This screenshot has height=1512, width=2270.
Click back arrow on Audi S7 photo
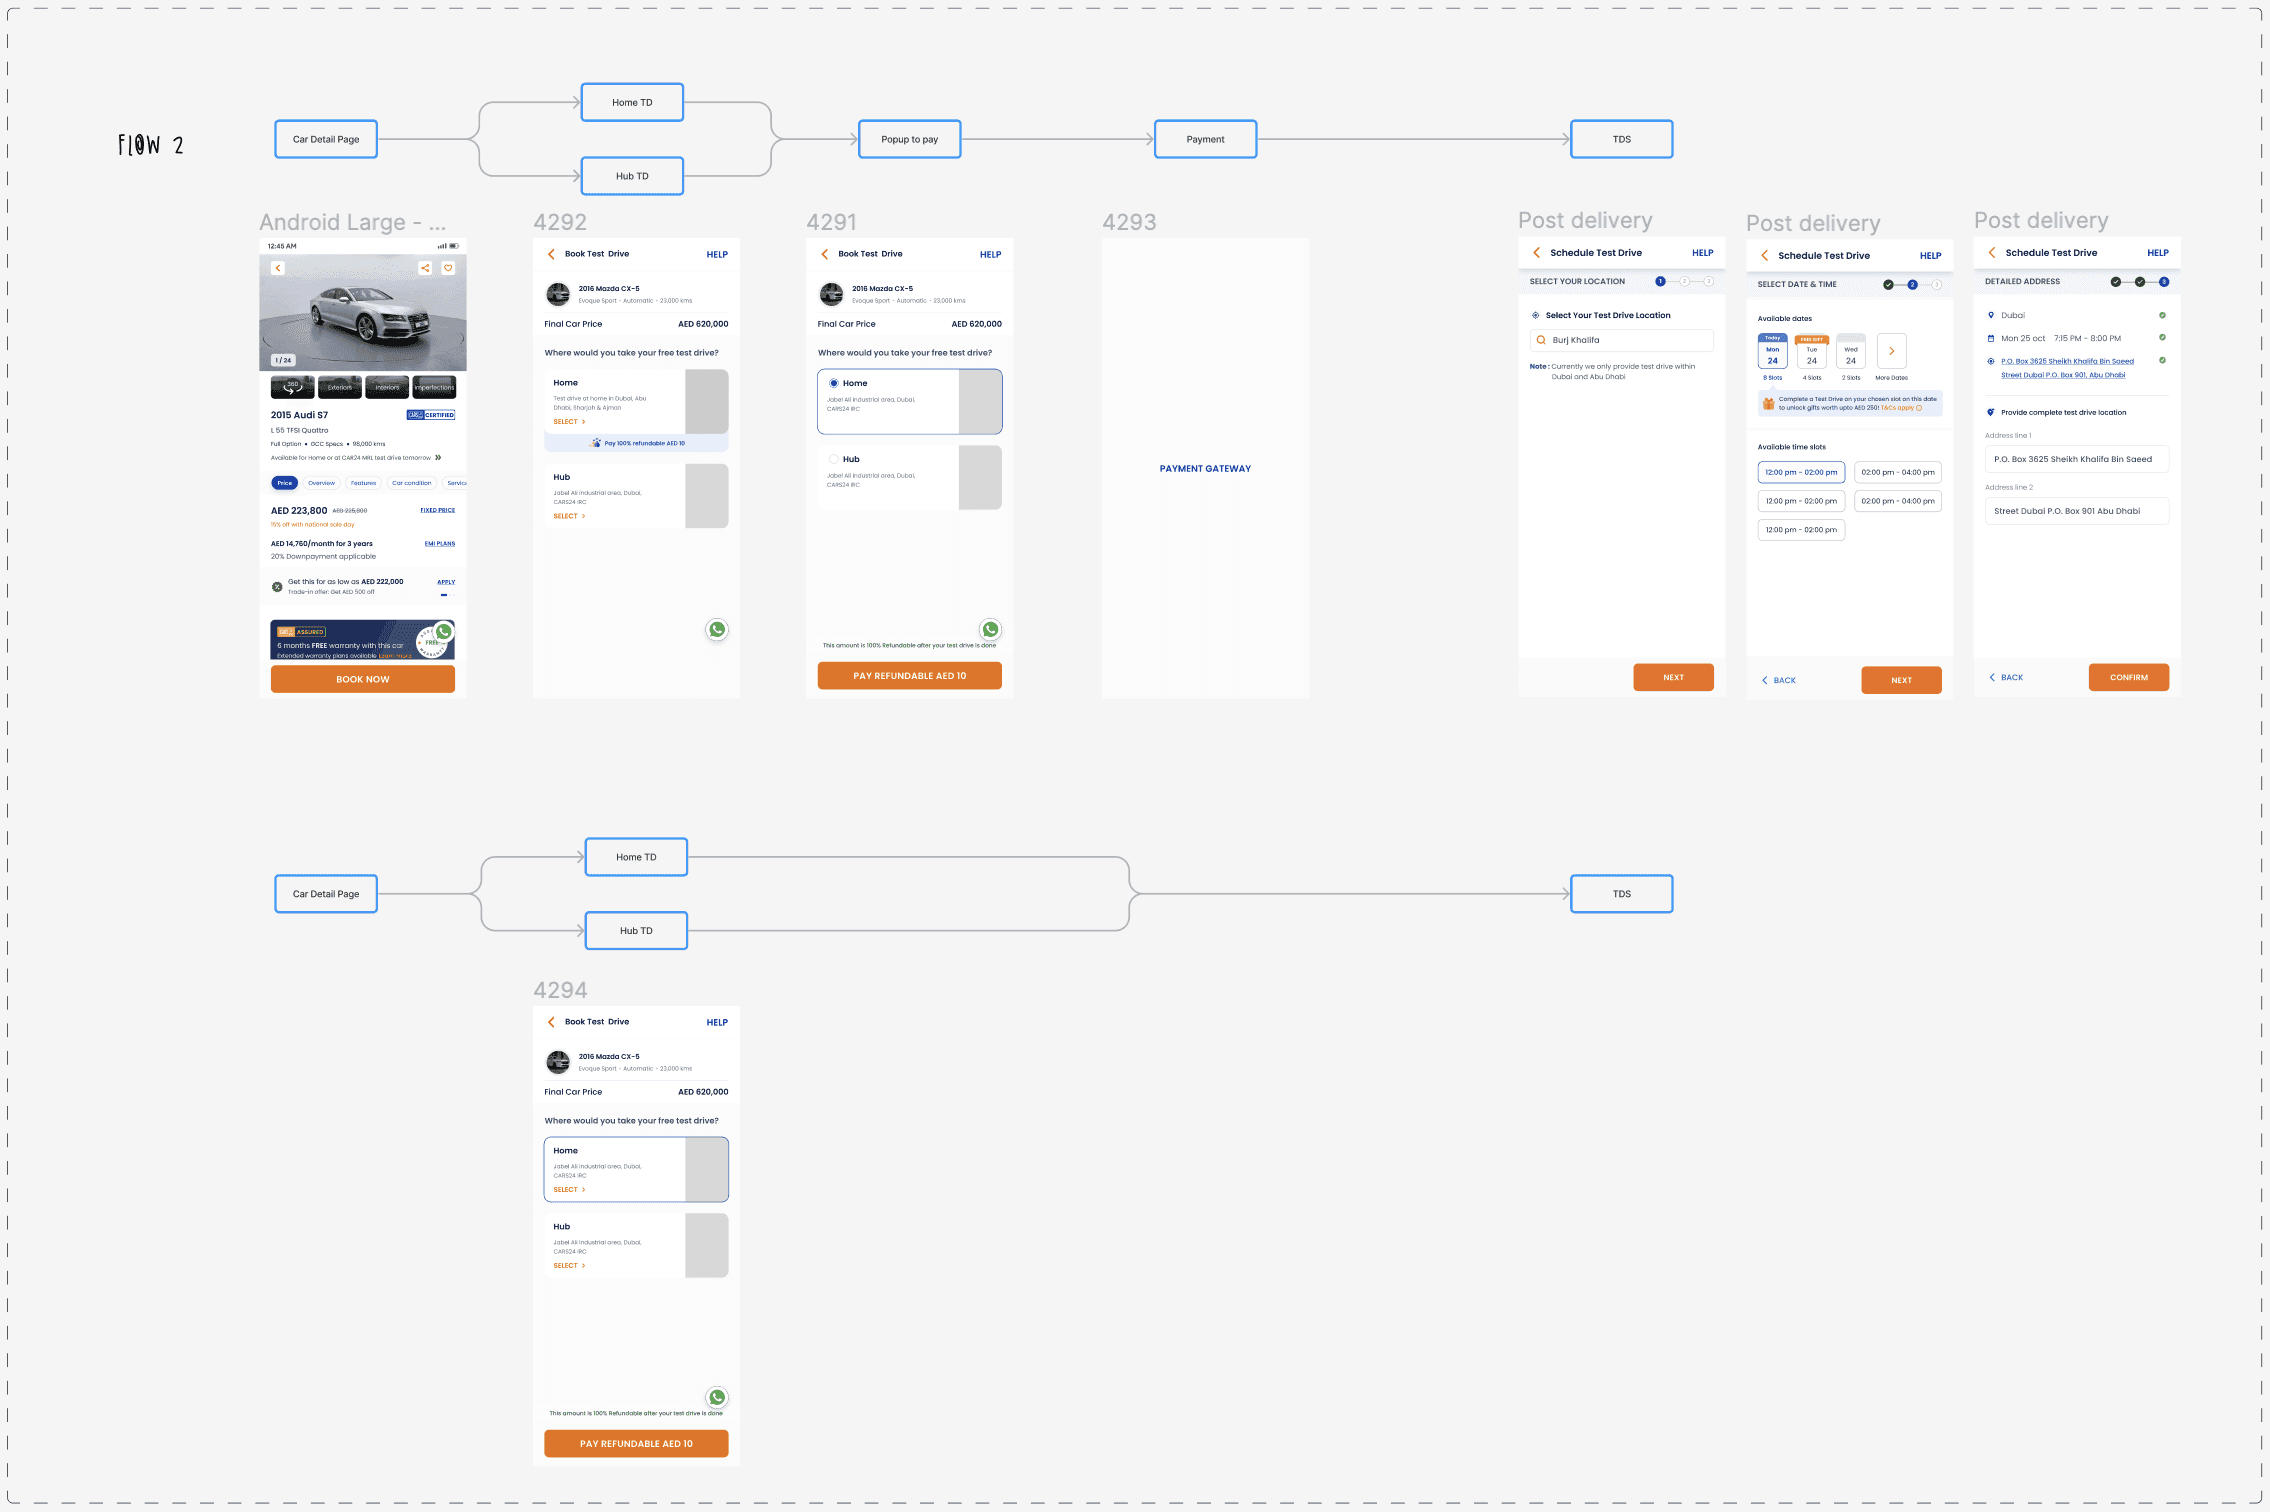[278, 268]
